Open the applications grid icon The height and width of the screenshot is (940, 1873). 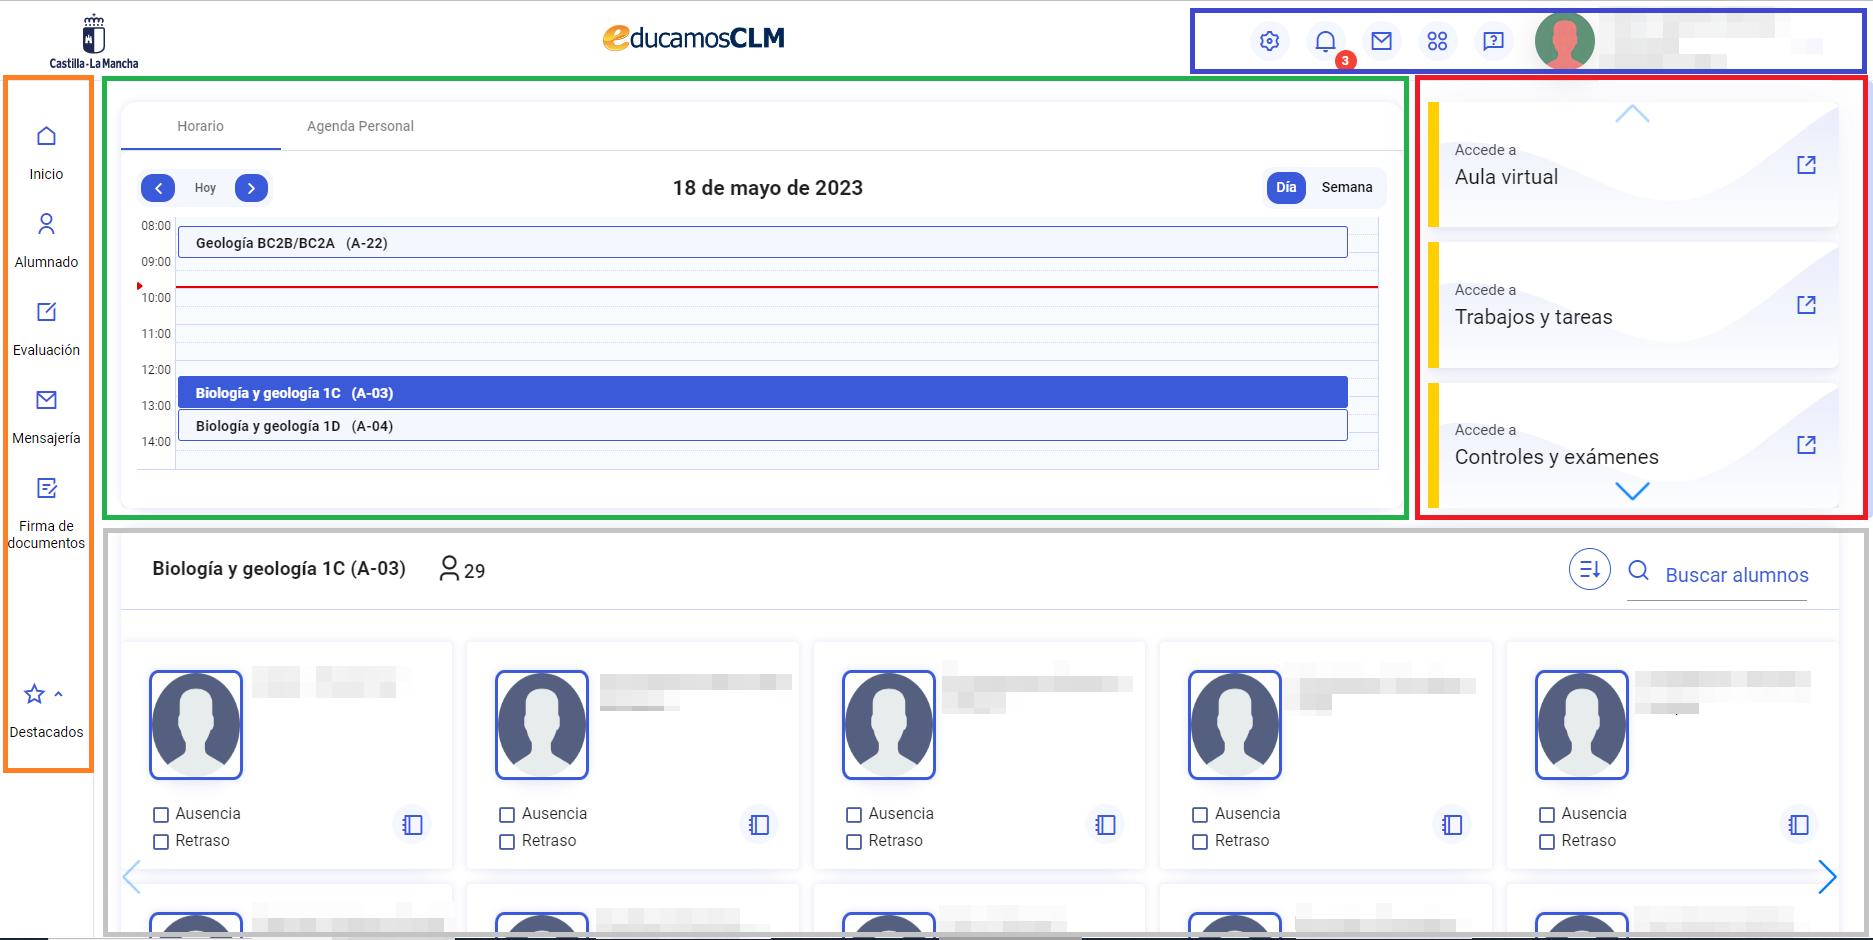click(1437, 41)
